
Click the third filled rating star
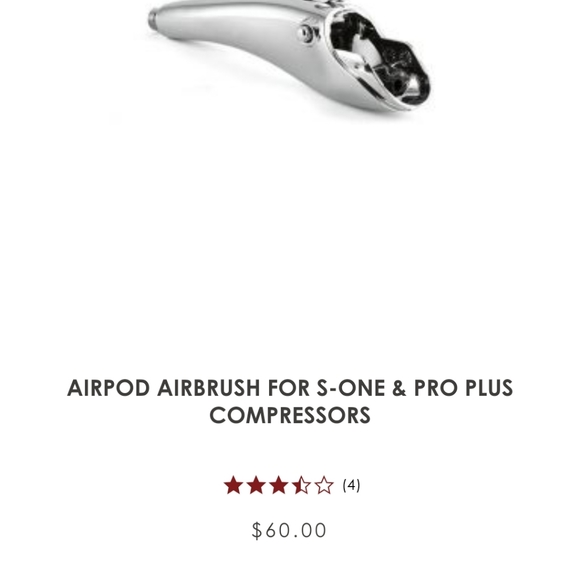click(x=279, y=485)
